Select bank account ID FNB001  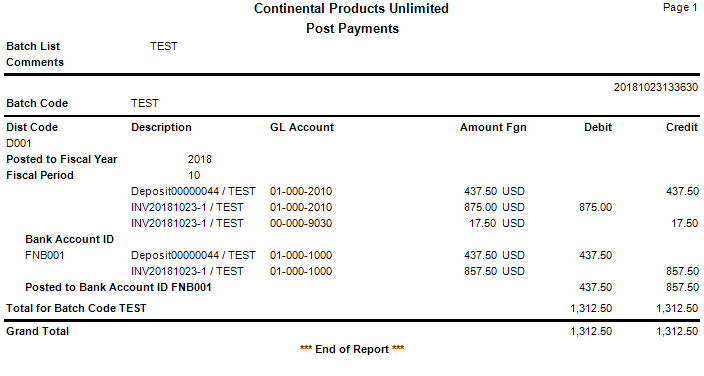[45, 255]
